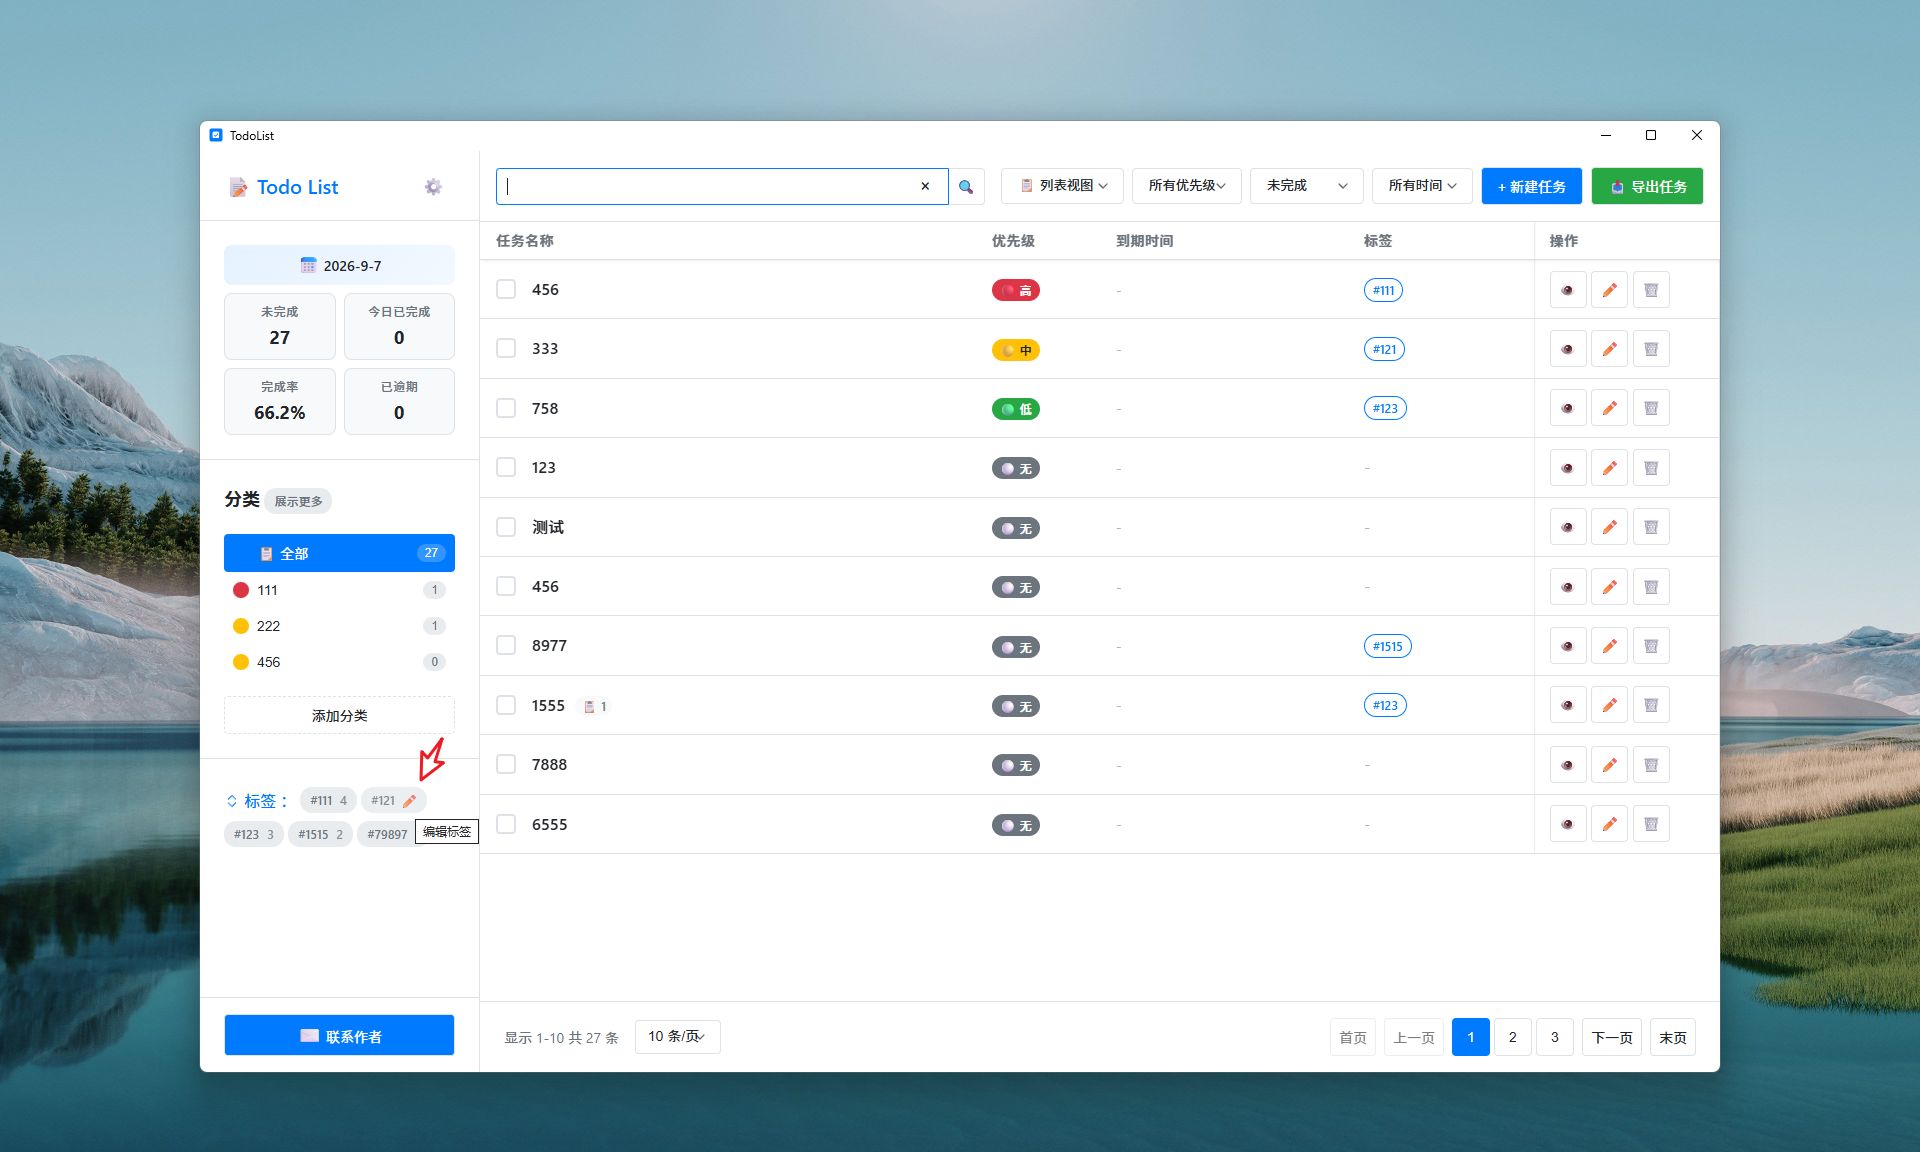Image resolution: width=1920 pixels, height=1152 pixels.
Task: Delete task 6555 with trash icon
Action: [1651, 824]
